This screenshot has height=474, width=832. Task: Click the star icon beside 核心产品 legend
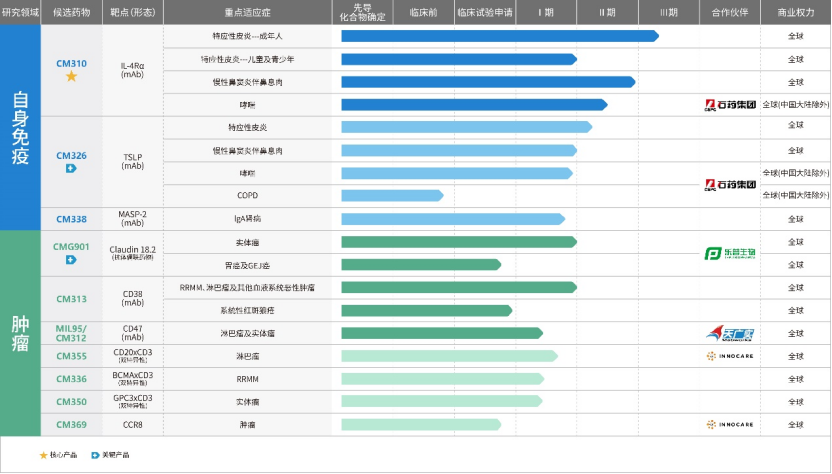pos(44,455)
